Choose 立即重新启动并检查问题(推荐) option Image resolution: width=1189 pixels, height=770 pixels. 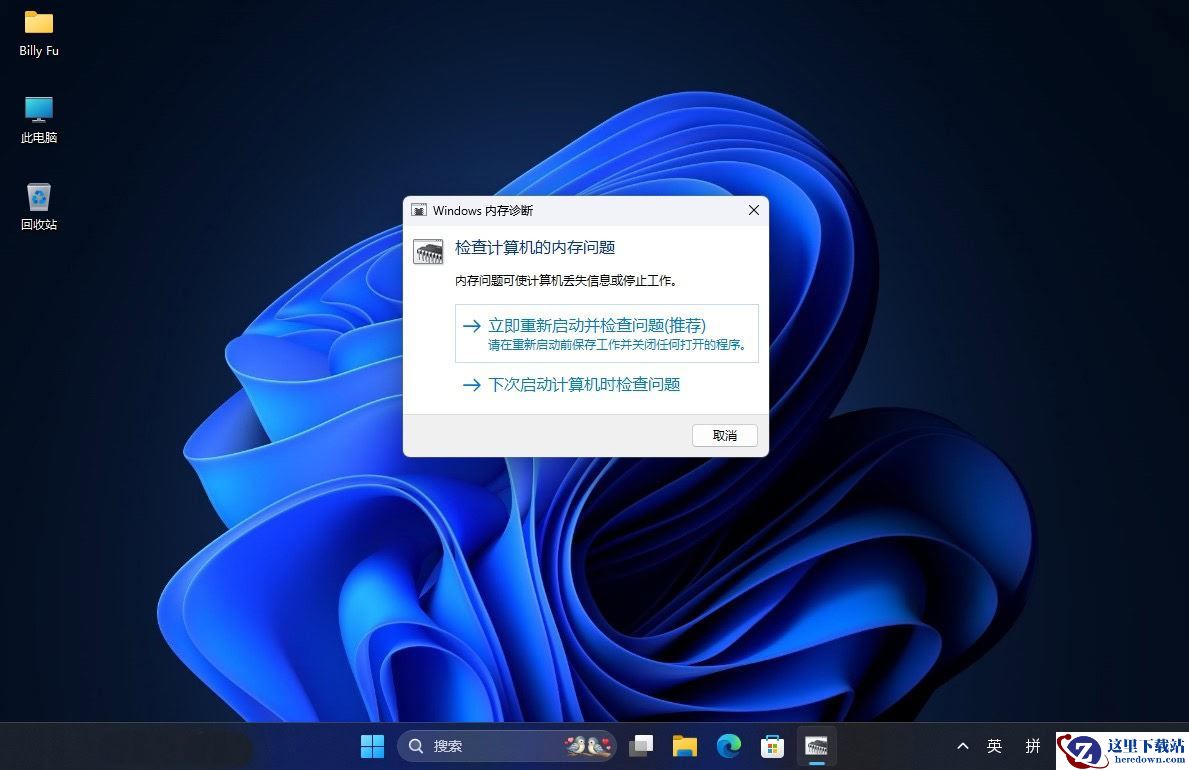606,333
